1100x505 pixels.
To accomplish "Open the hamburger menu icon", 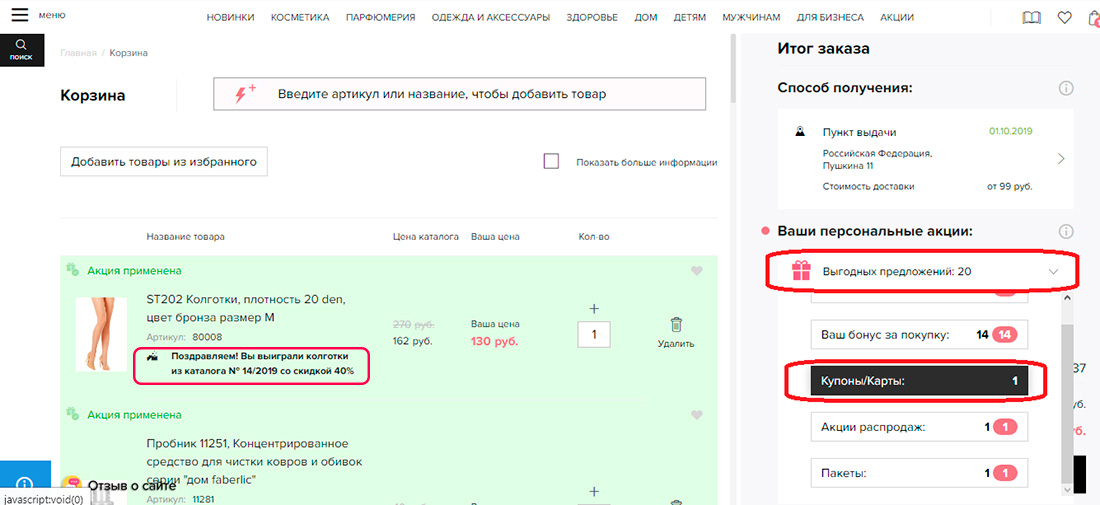I will click(20, 15).
